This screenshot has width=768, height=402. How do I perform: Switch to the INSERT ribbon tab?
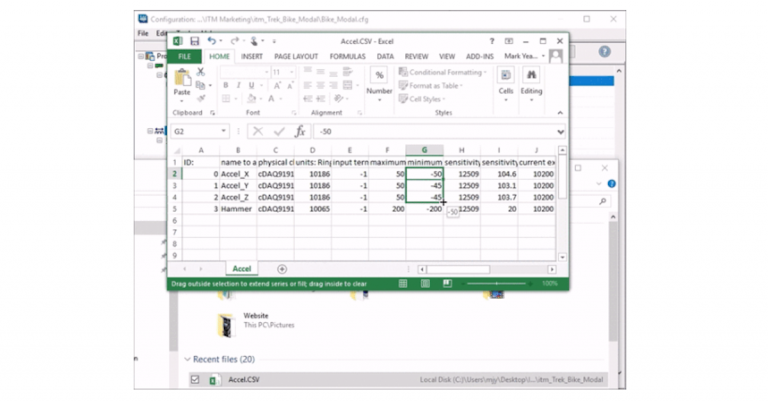click(x=252, y=56)
